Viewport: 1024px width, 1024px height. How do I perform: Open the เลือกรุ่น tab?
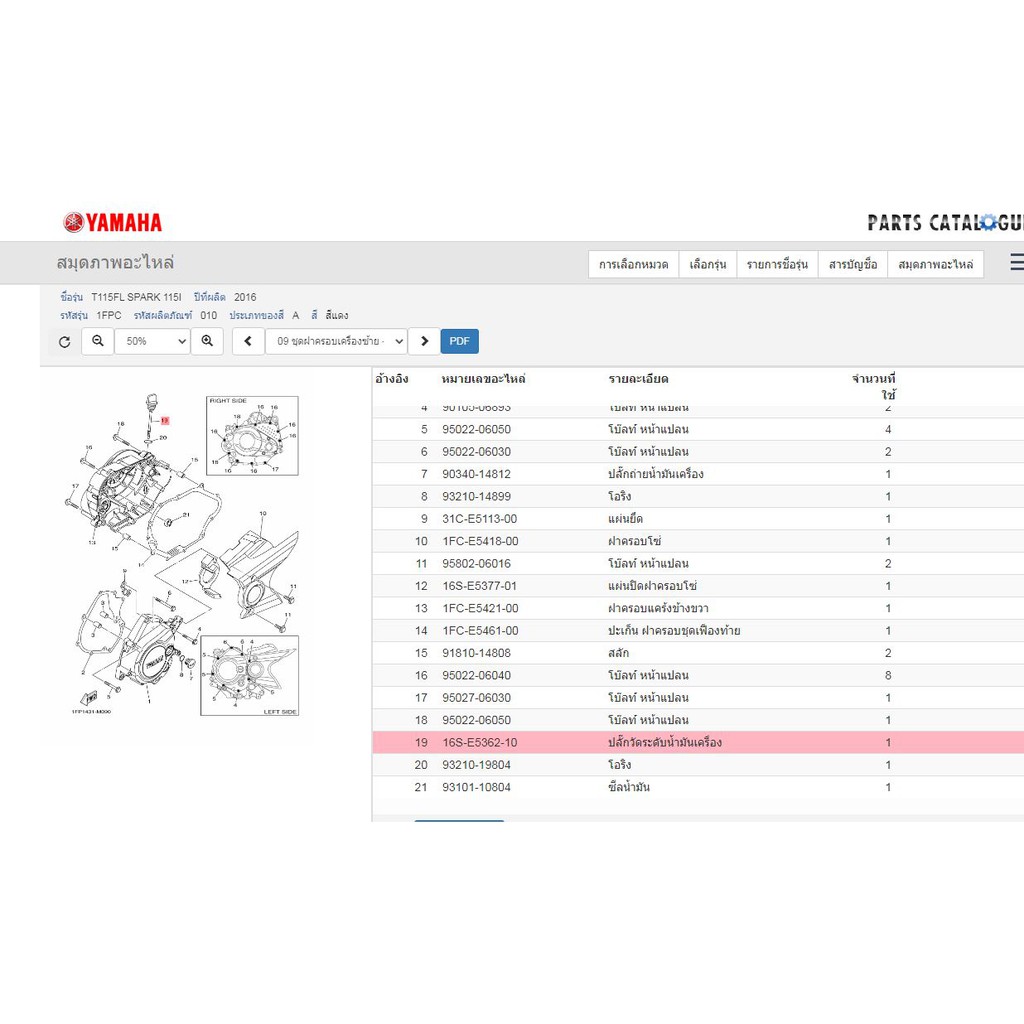pos(708,264)
